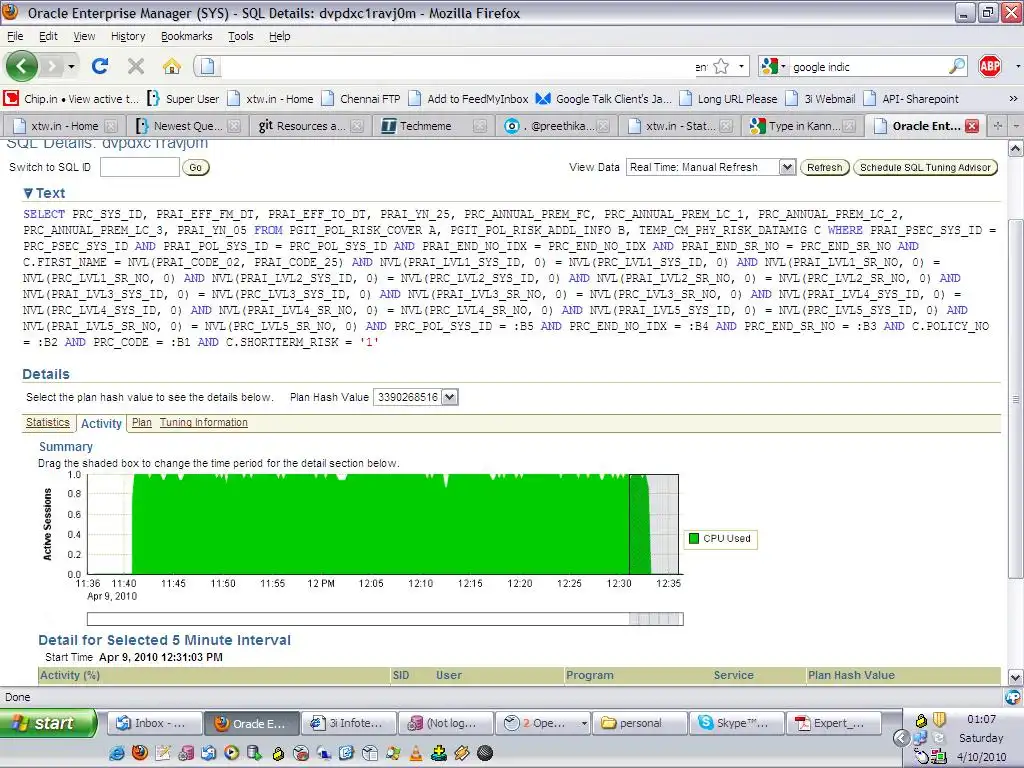Open the search engine selector Google icon
Screen dimensions: 1024x768
(773, 66)
